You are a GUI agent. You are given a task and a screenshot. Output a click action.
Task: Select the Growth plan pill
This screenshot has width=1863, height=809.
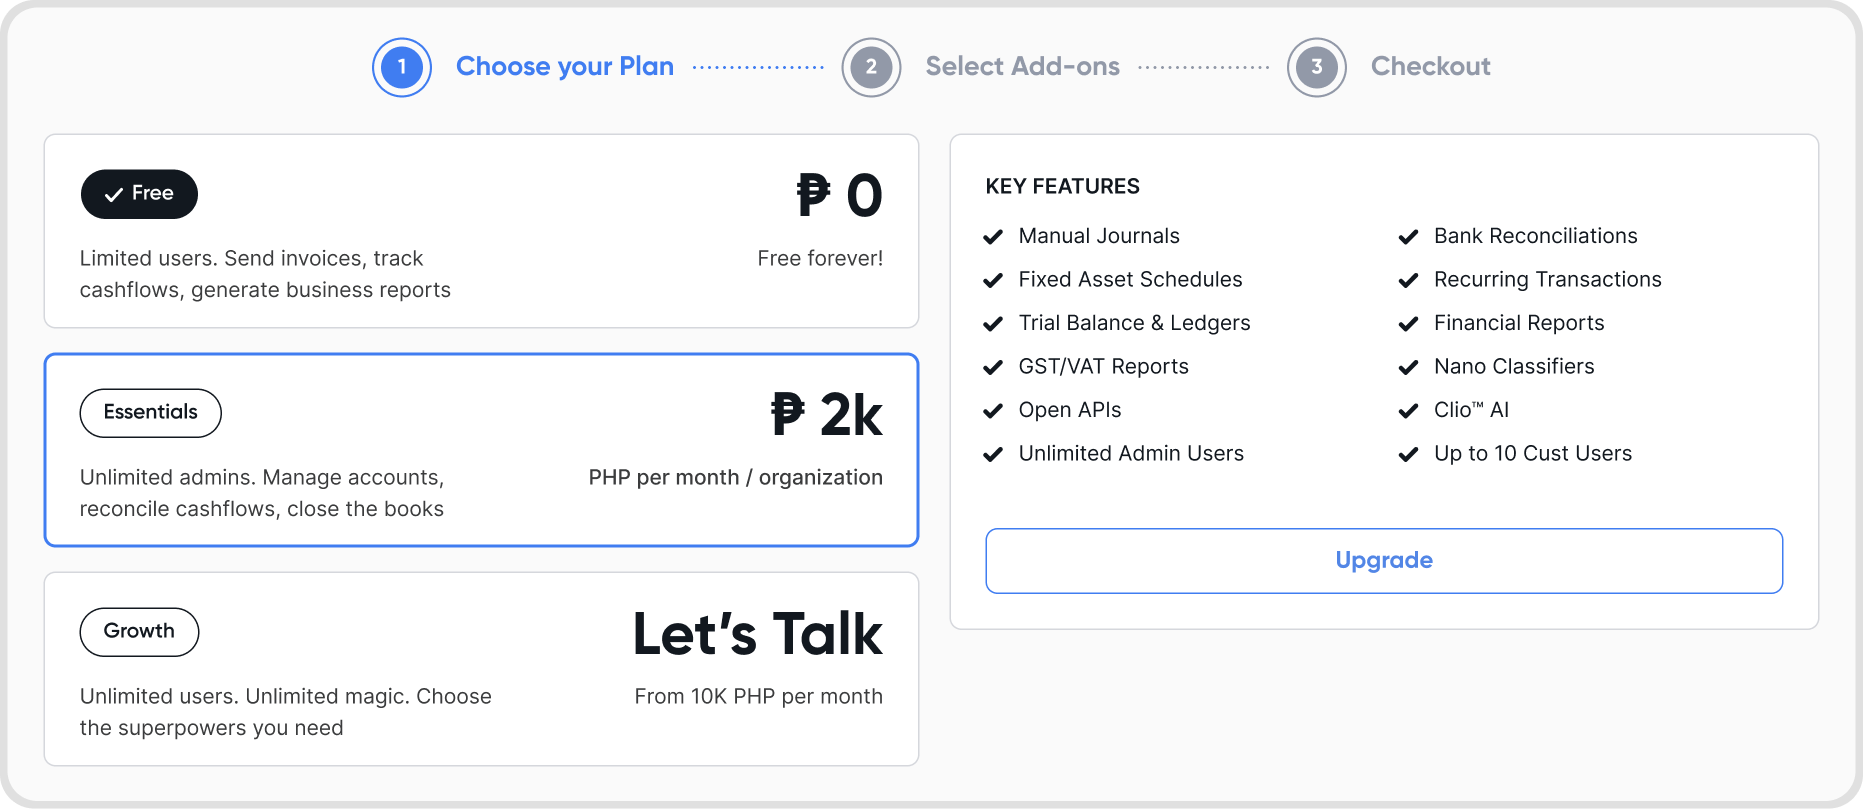(x=139, y=632)
